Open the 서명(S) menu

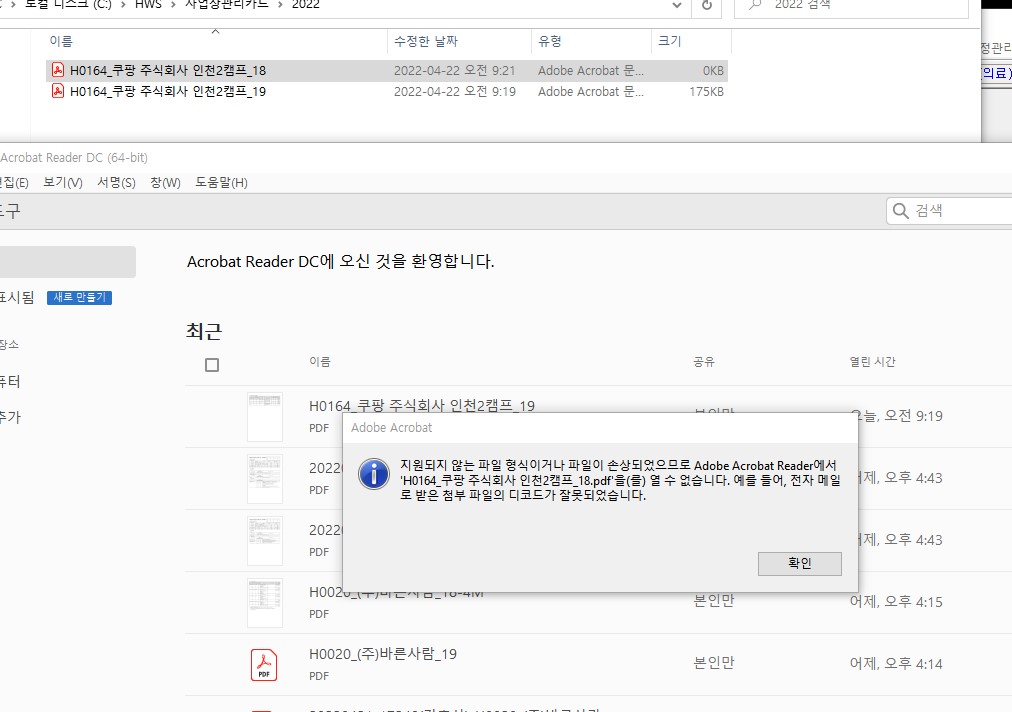tap(116, 183)
